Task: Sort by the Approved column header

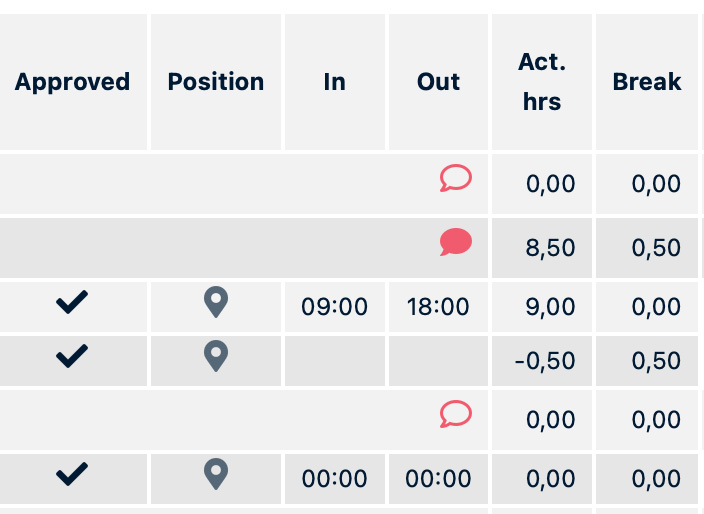Action: point(72,82)
